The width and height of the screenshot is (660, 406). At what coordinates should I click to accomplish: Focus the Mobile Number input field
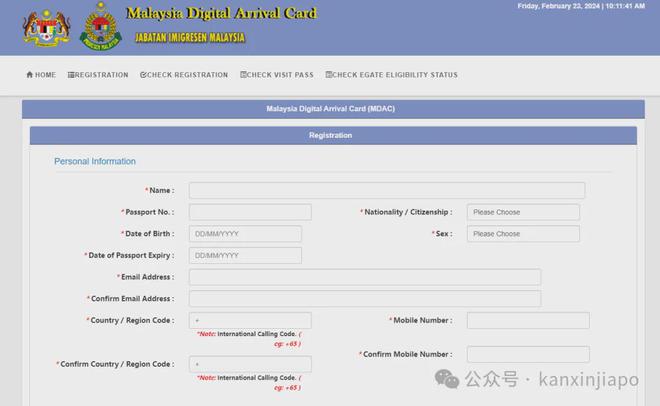pyautogui.click(x=528, y=320)
